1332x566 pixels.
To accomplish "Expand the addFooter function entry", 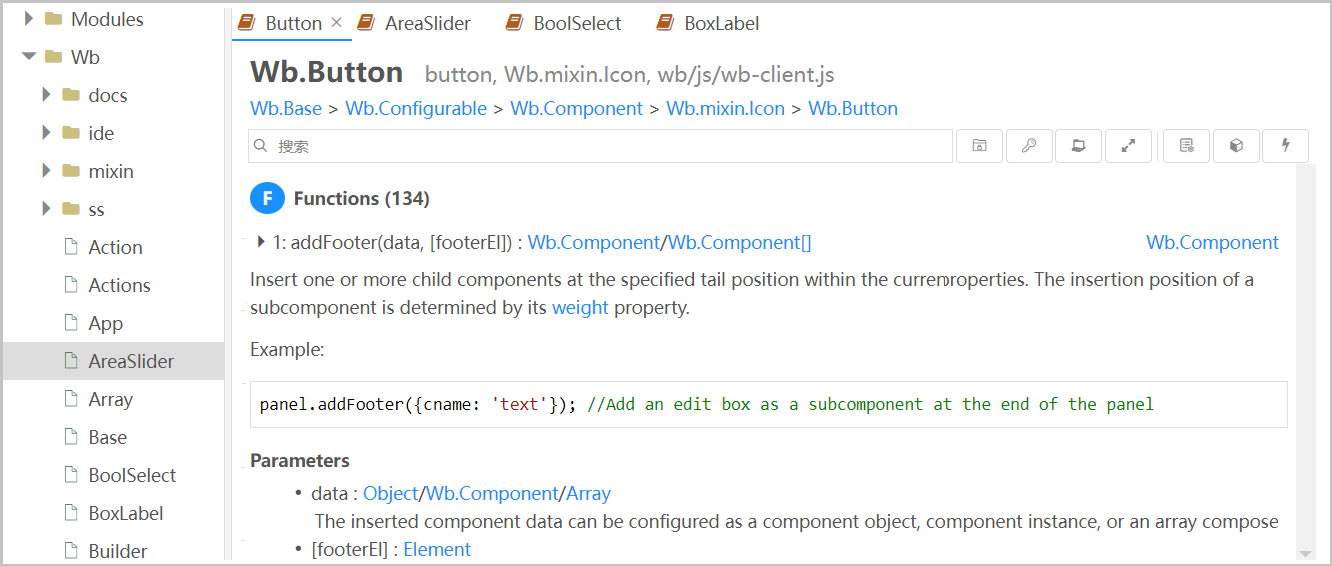I will tap(261, 241).
